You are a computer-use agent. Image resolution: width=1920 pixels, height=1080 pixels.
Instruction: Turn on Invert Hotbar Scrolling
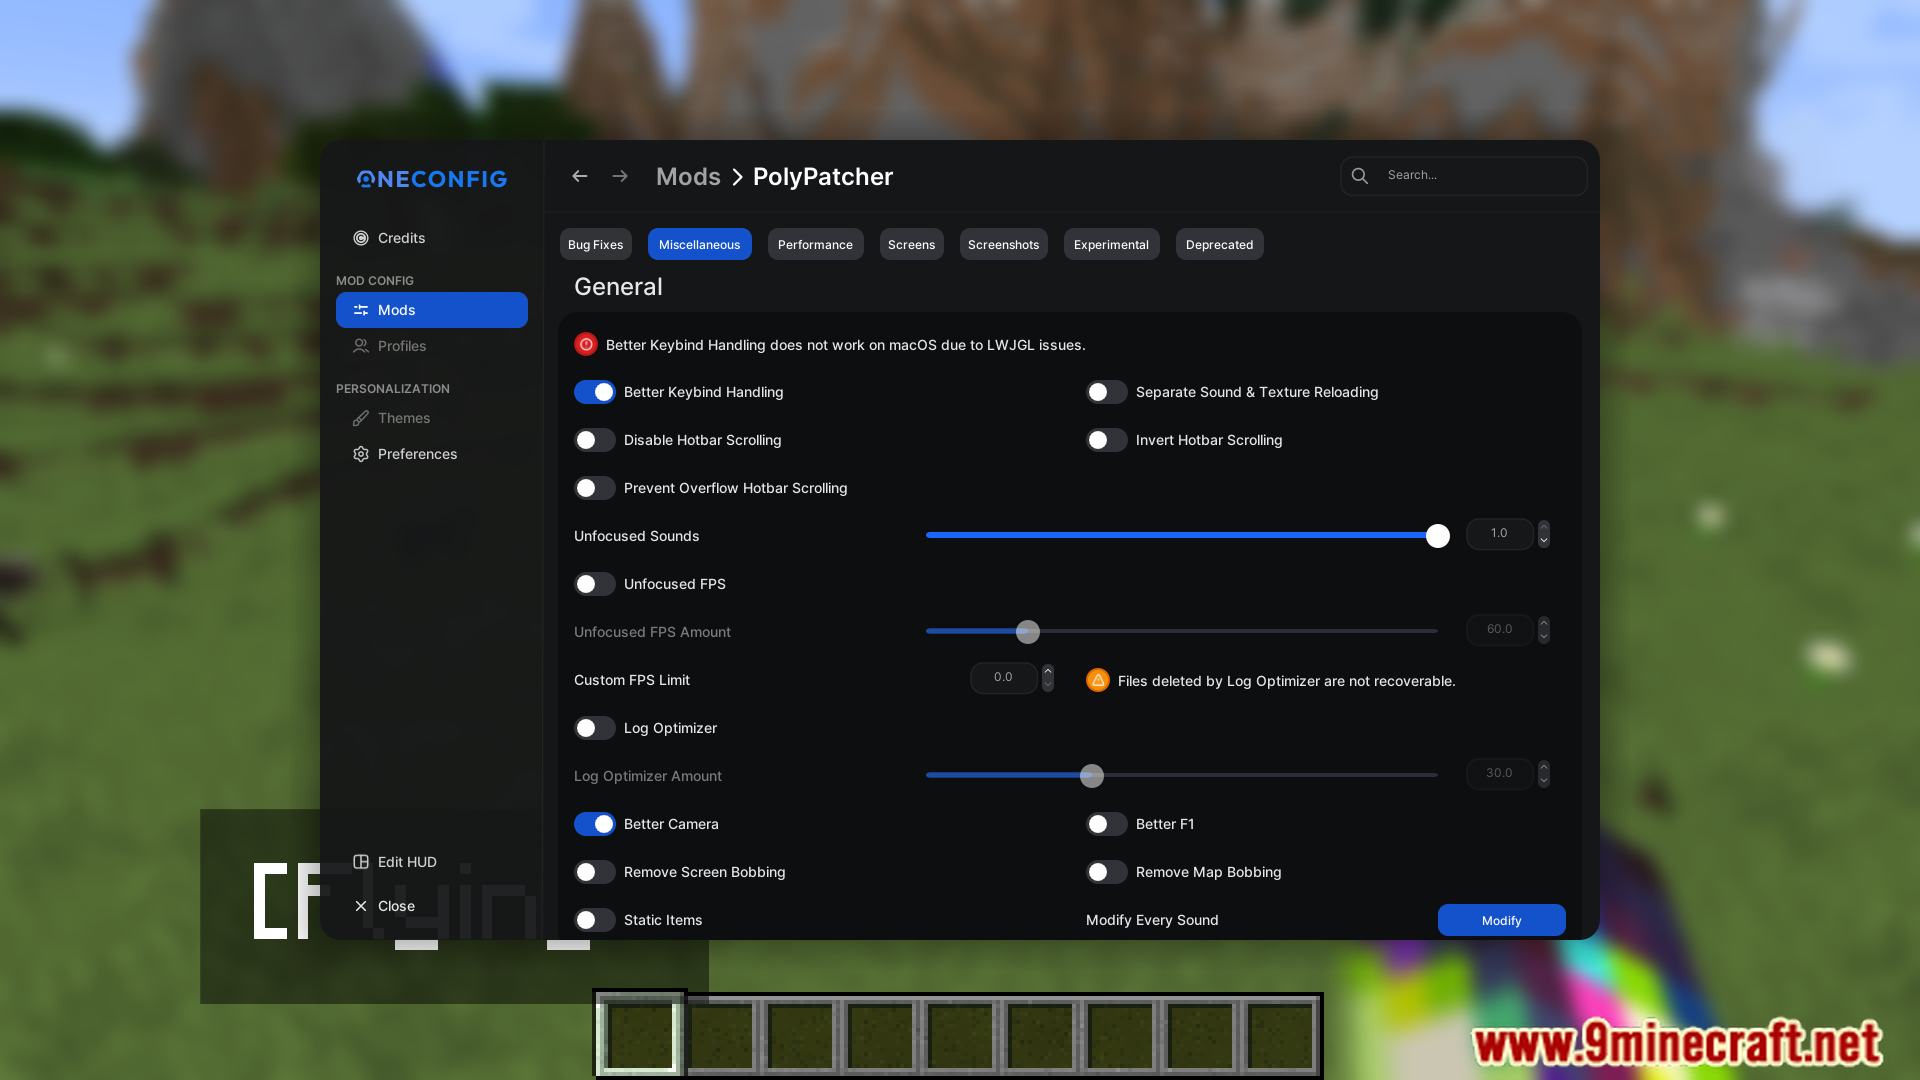[1107, 440]
